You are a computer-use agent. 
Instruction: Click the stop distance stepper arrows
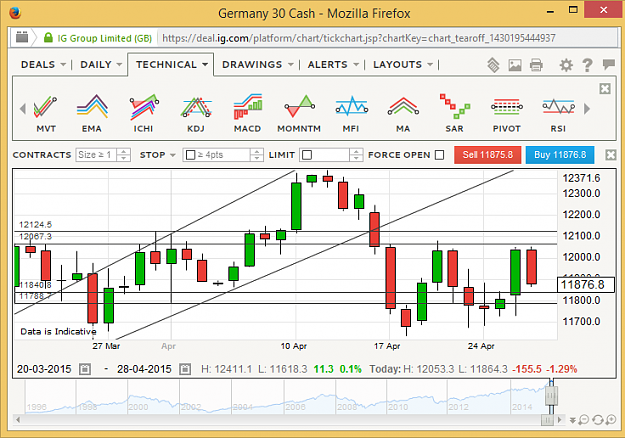tap(257, 155)
